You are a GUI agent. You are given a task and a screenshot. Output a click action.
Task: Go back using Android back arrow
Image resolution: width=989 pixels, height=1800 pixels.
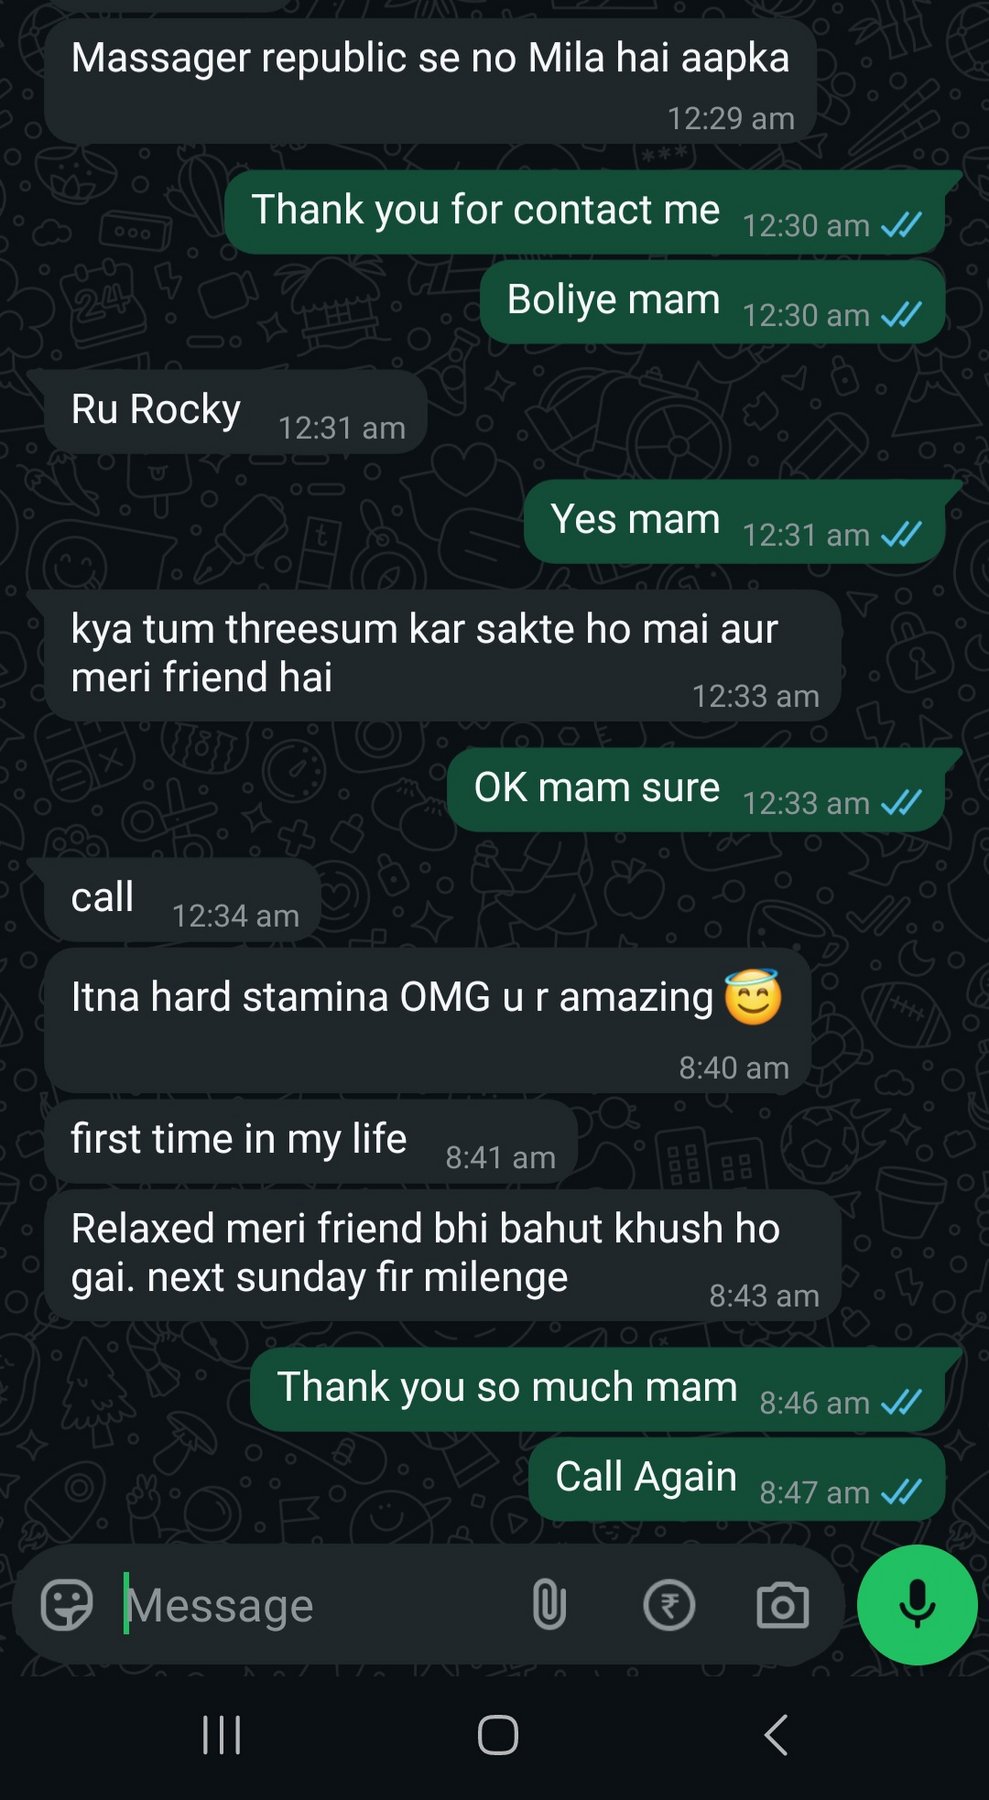pos(776,1735)
